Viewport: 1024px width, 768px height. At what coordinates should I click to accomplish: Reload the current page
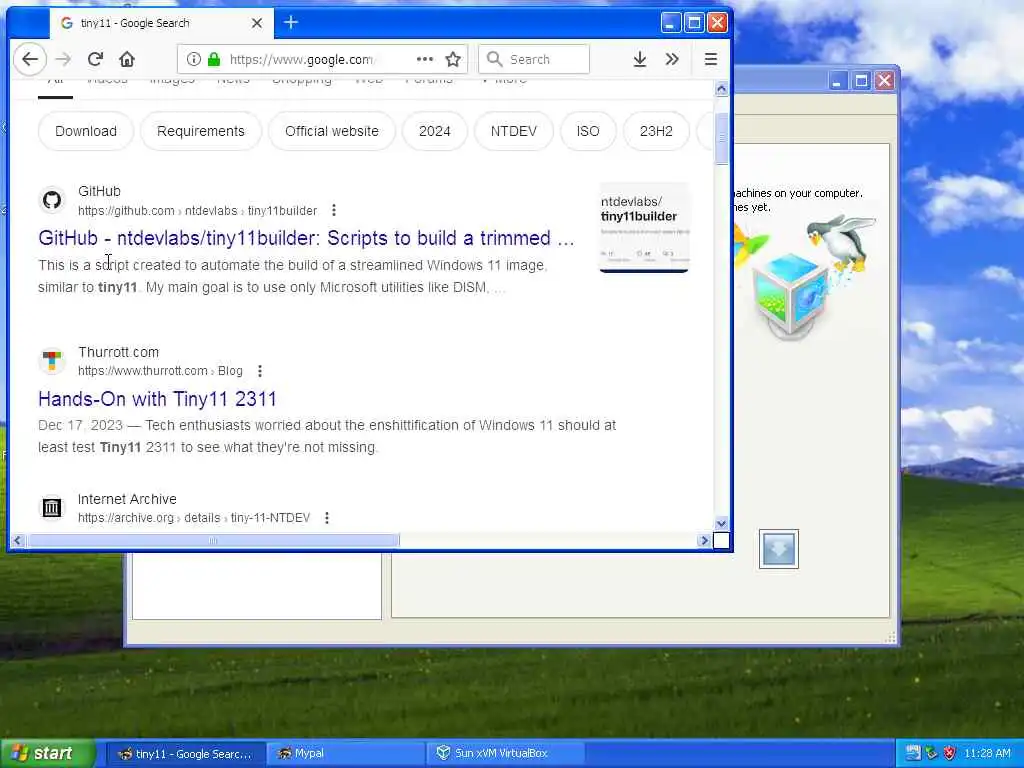tap(95, 59)
